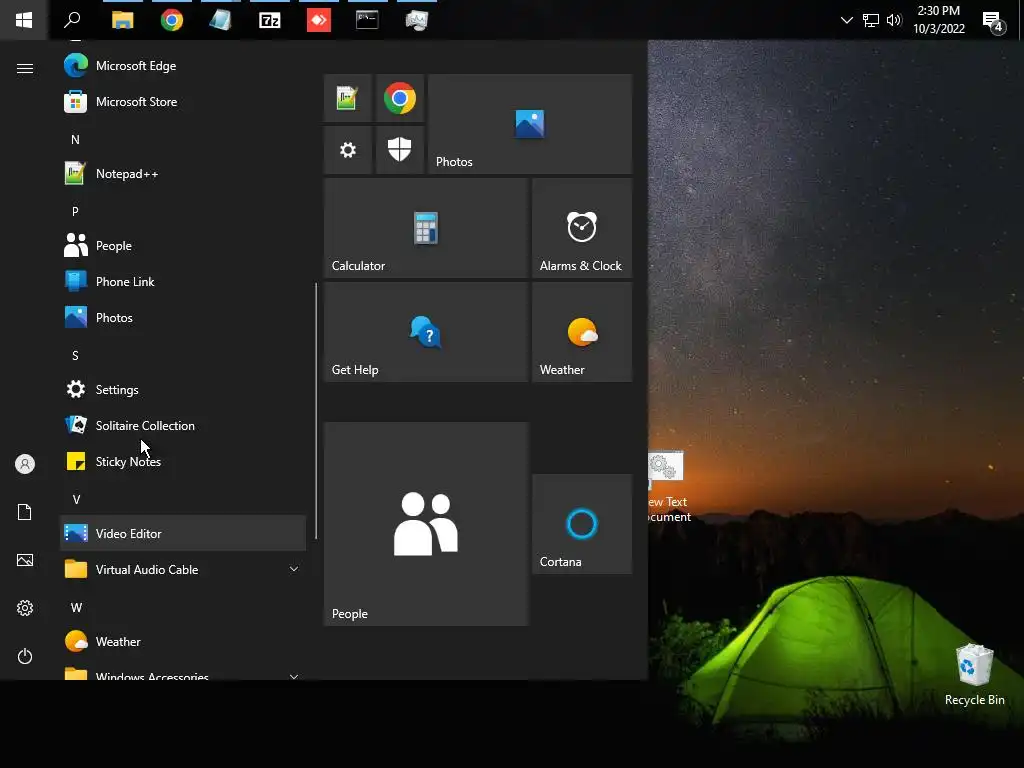Open the Photos pinned tile

point(530,124)
